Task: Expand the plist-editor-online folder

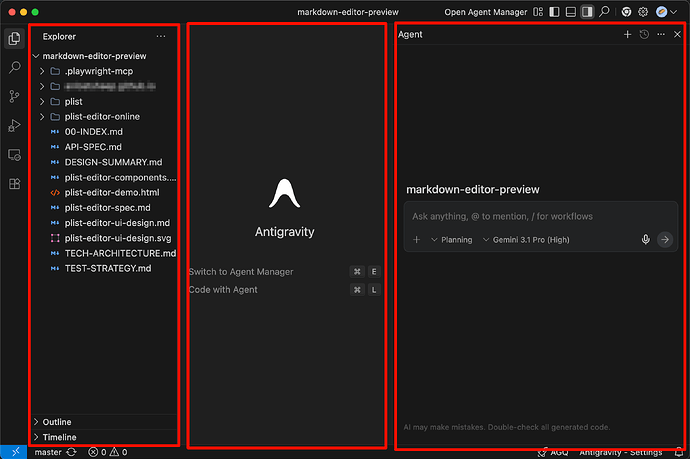Action: click(42, 117)
